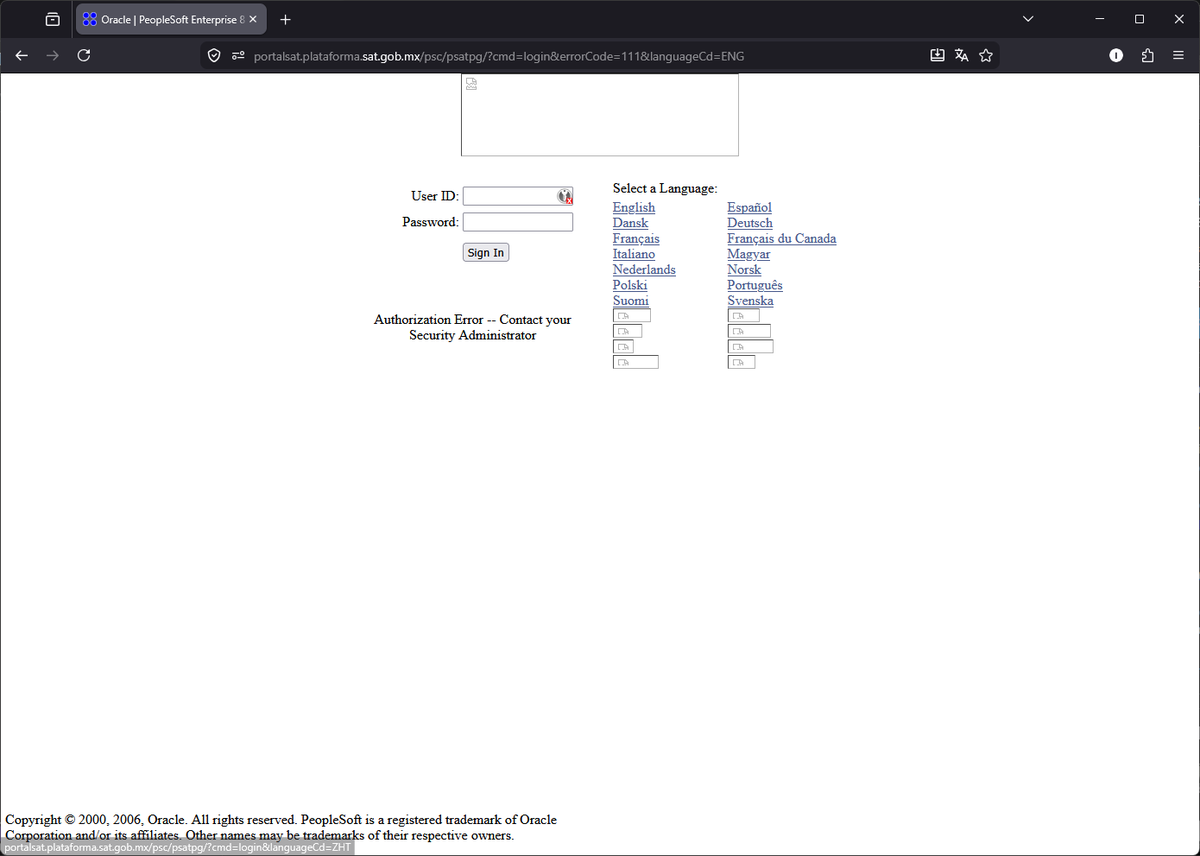Open a new tab with the plus icon
This screenshot has width=1200, height=856.
(x=285, y=19)
